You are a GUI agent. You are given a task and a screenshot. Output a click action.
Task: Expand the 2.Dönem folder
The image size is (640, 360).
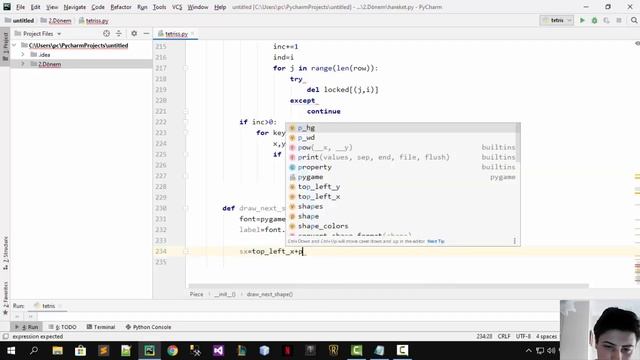(23, 64)
